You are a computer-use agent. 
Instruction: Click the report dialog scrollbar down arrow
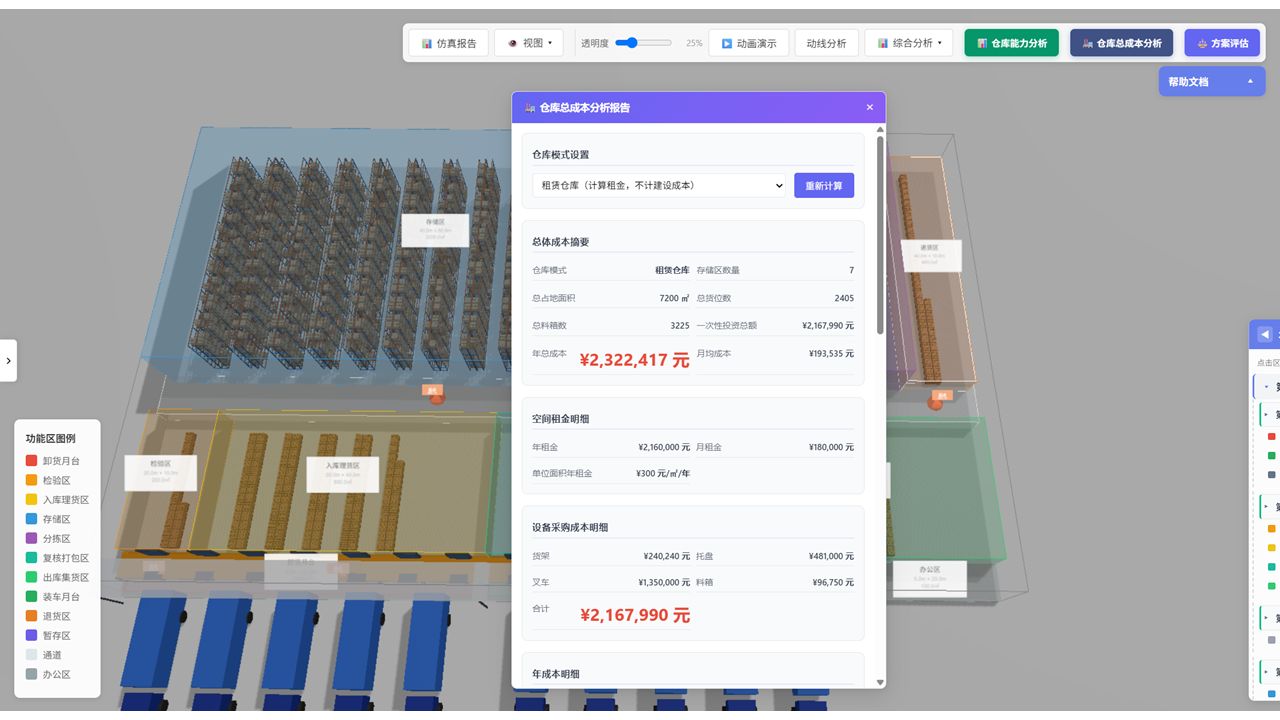880,682
